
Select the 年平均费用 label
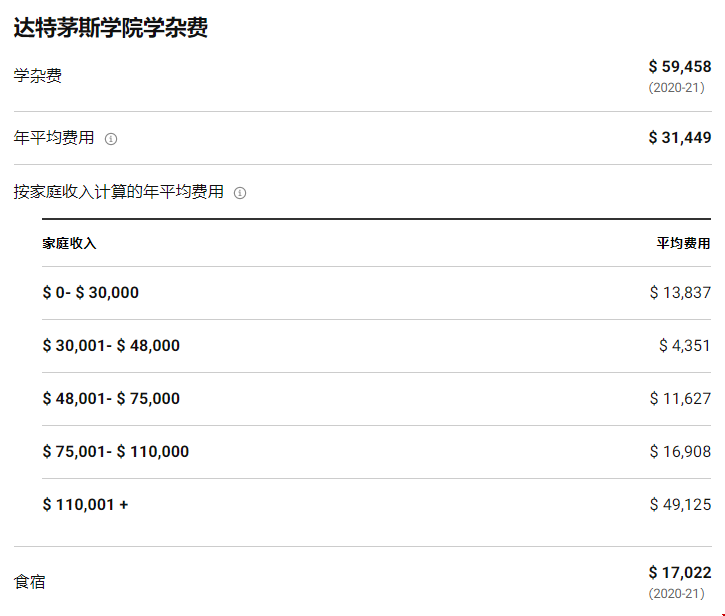point(54,138)
